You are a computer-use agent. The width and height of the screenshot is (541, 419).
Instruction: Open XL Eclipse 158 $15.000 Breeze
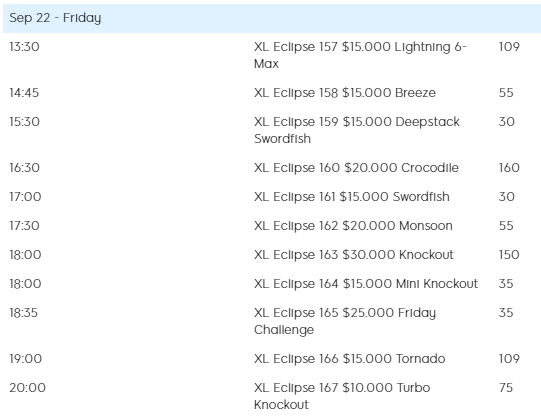(x=345, y=93)
